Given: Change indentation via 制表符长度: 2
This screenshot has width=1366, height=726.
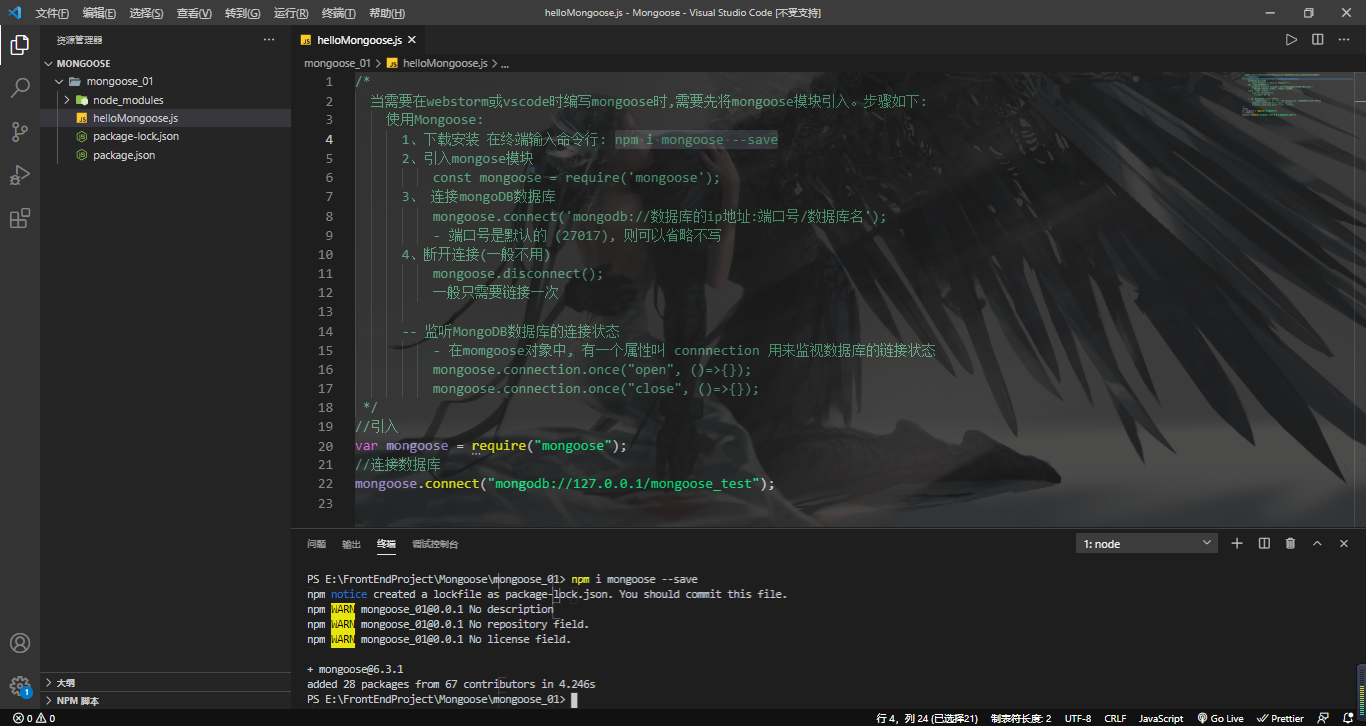Looking at the screenshot, I should 1021,718.
